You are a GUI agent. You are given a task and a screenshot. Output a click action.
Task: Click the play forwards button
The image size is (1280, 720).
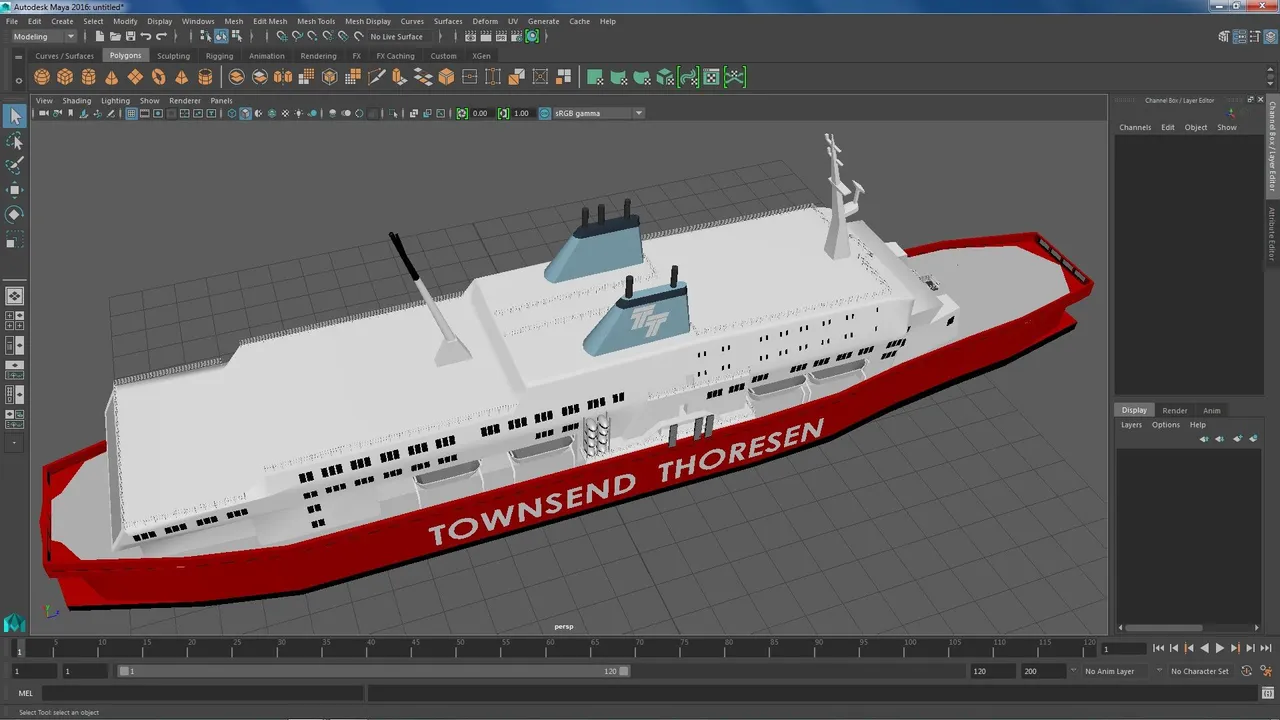[x=1220, y=648]
